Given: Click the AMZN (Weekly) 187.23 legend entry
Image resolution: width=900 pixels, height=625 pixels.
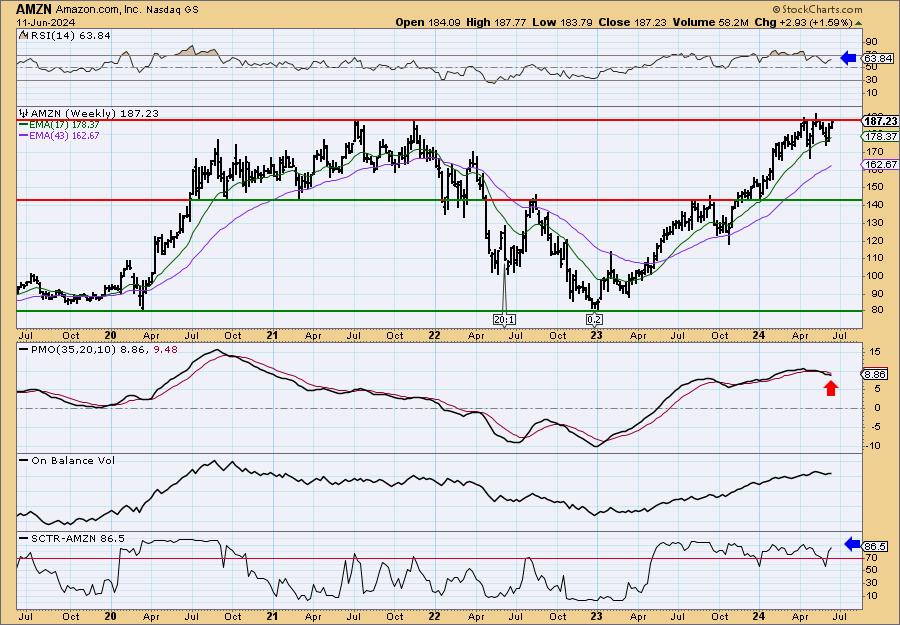Looking at the screenshot, I should (95, 114).
